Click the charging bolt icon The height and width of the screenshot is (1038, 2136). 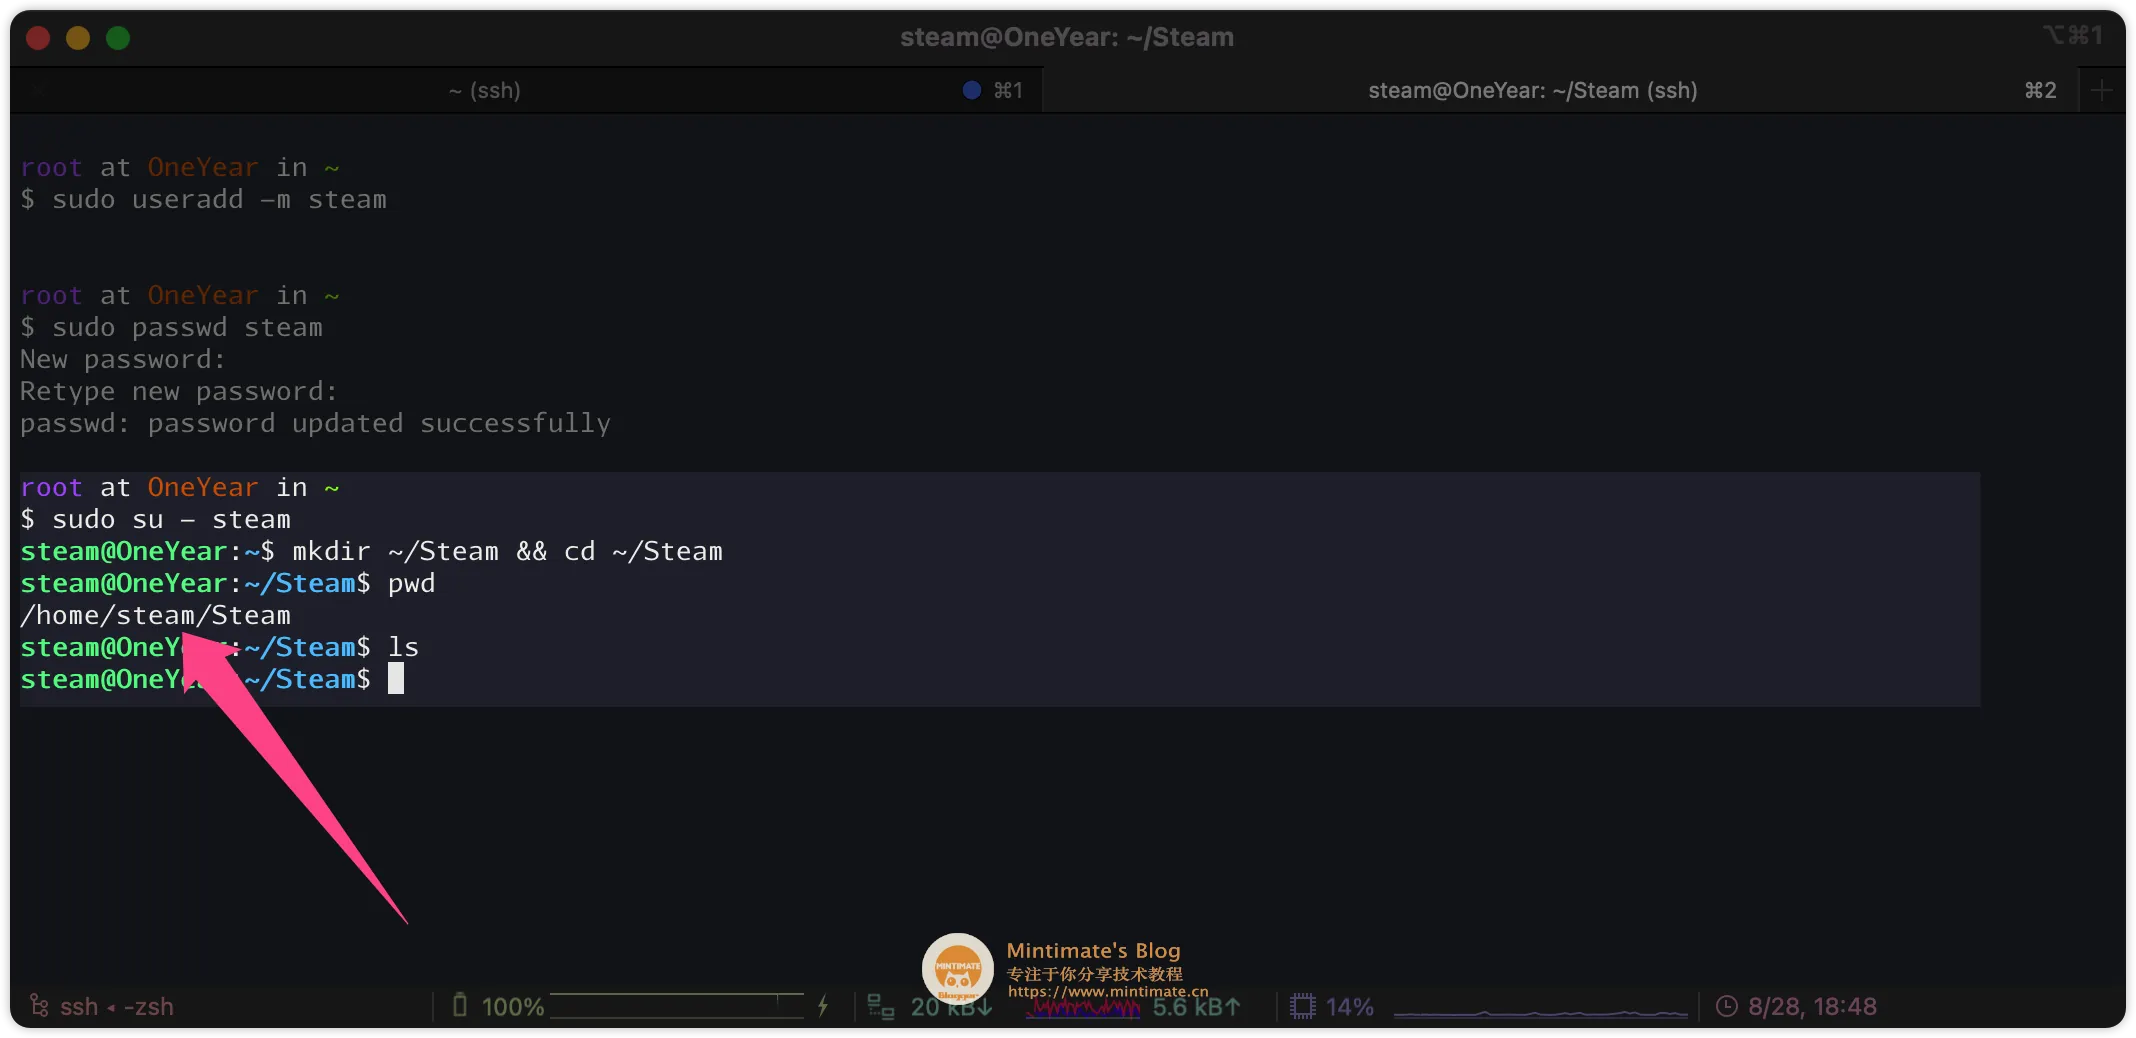coord(823,1006)
